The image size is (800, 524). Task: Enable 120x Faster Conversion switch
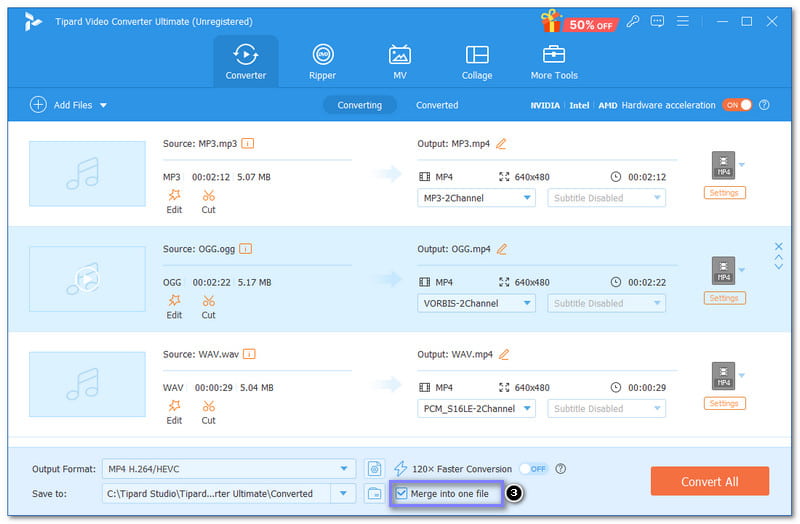pos(533,468)
